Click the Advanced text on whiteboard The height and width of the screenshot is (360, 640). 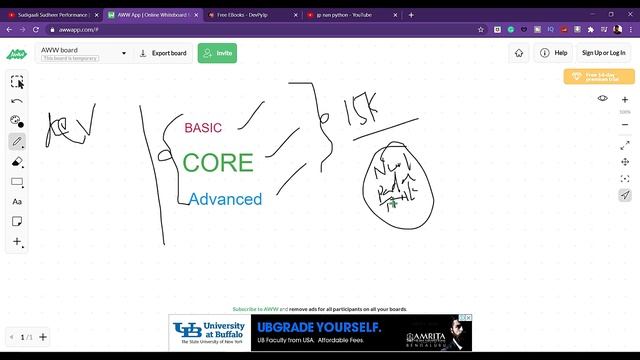tap(225, 199)
